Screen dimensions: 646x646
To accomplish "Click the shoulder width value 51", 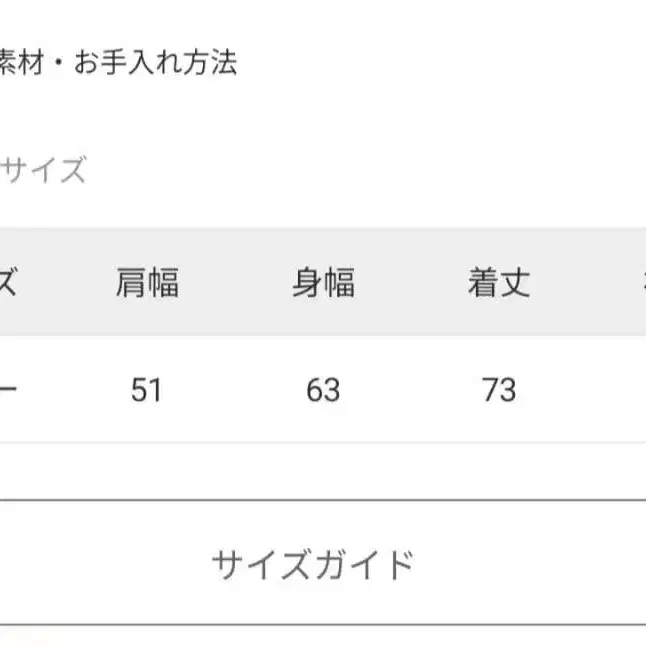I will click(x=147, y=389).
